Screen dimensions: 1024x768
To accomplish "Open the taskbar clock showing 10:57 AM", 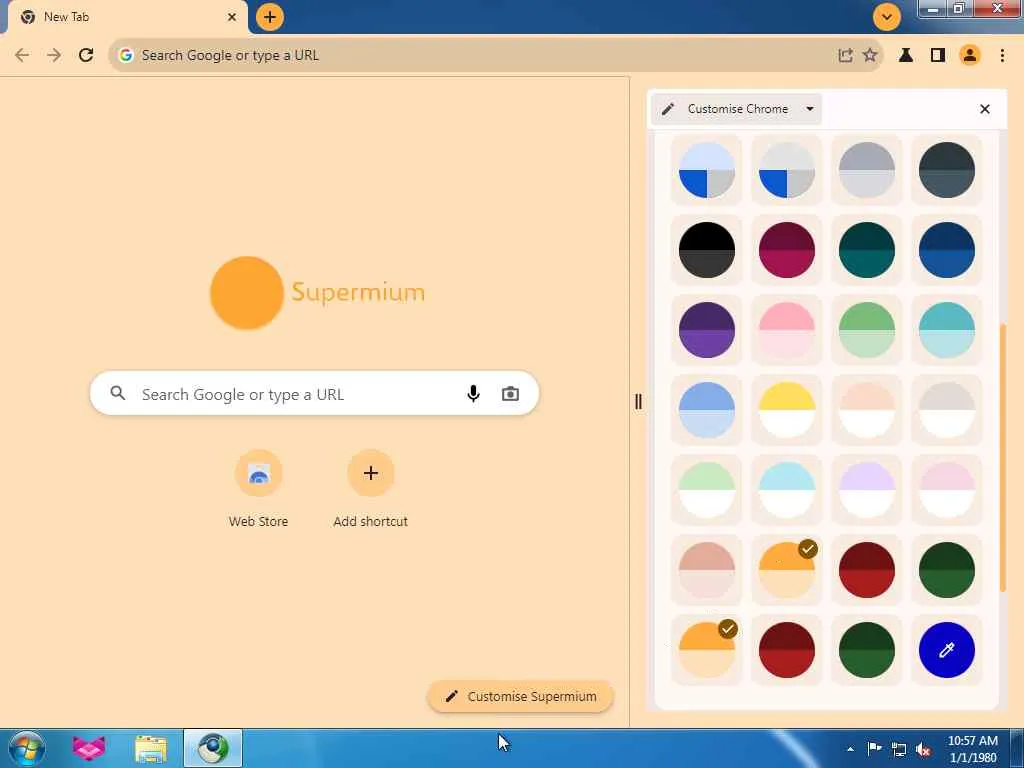I will click(972, 749).
